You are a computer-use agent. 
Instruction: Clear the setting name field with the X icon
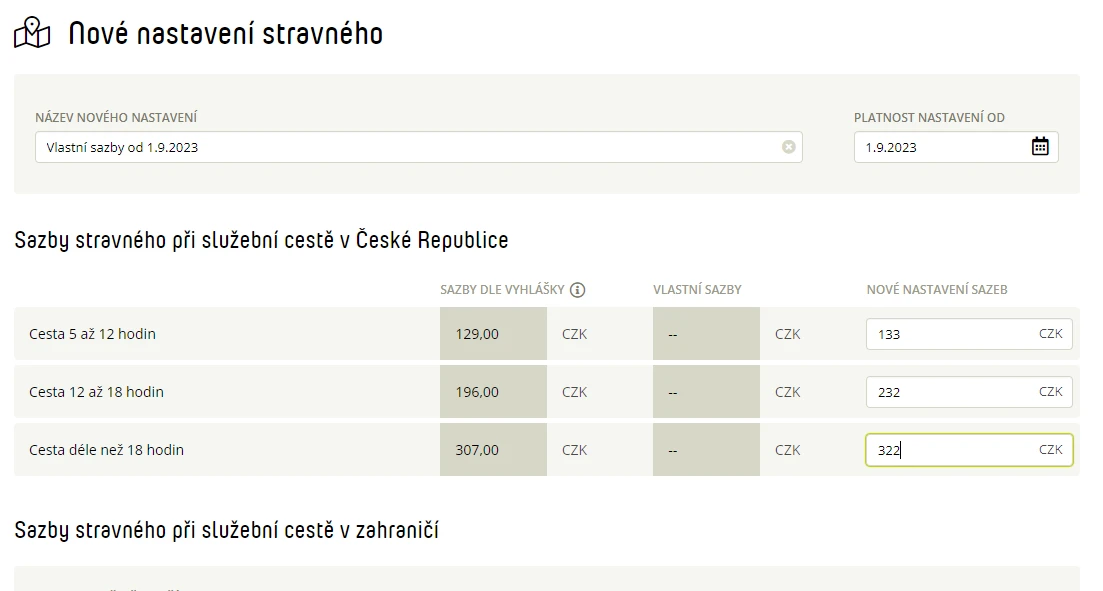[789, 146]
